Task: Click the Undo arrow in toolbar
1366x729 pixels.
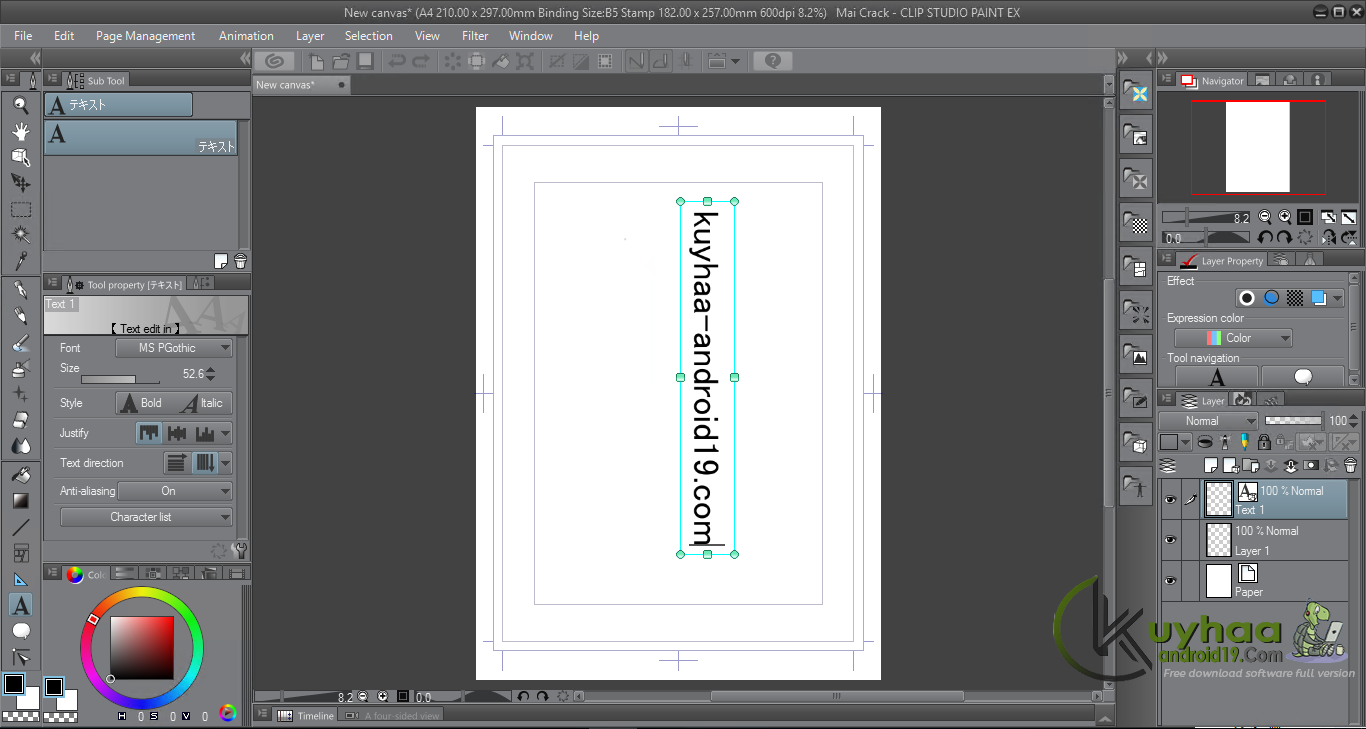Action: pos(397,61)
